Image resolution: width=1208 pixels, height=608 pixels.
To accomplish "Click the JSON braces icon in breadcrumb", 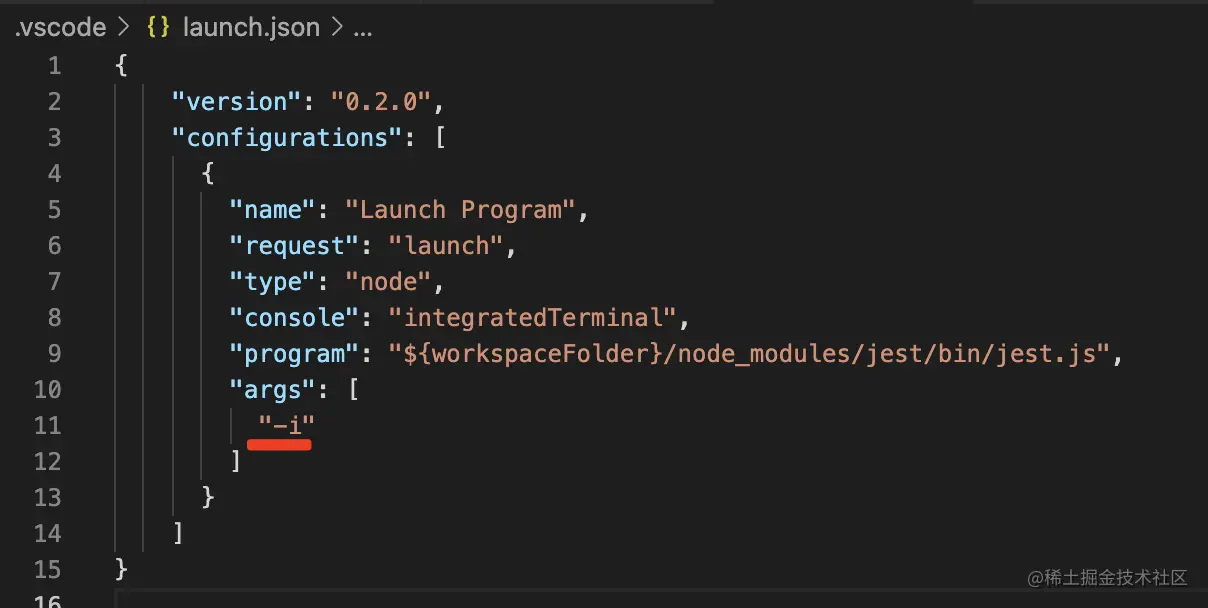I will pyautogui.click(x=159, y=27).
